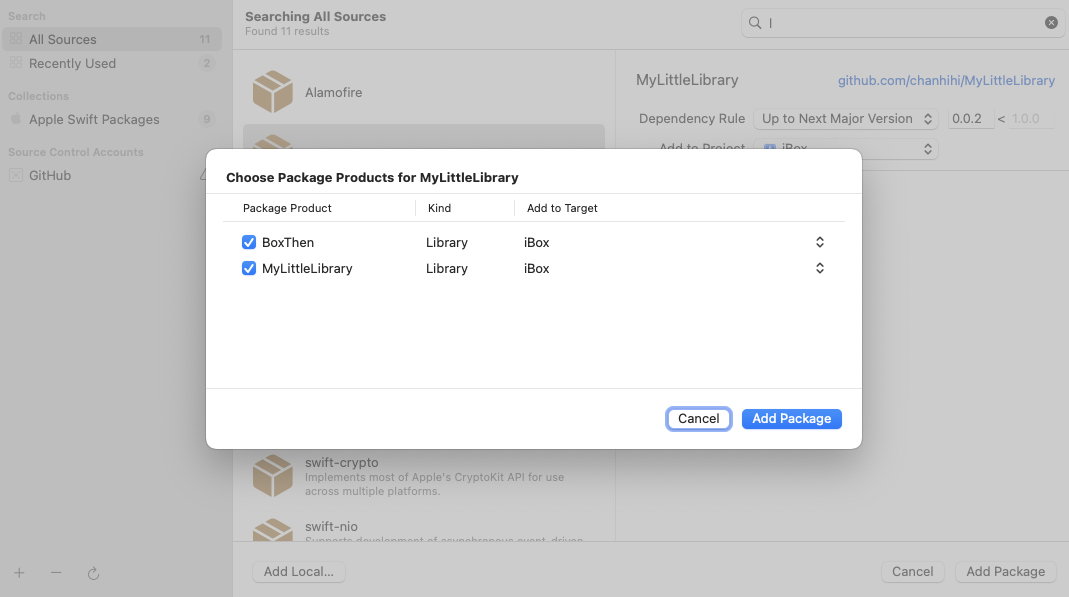The image size is (1069, 597).
Task: Select Recently Used in the sidebar
Action: tap(112, 63)
